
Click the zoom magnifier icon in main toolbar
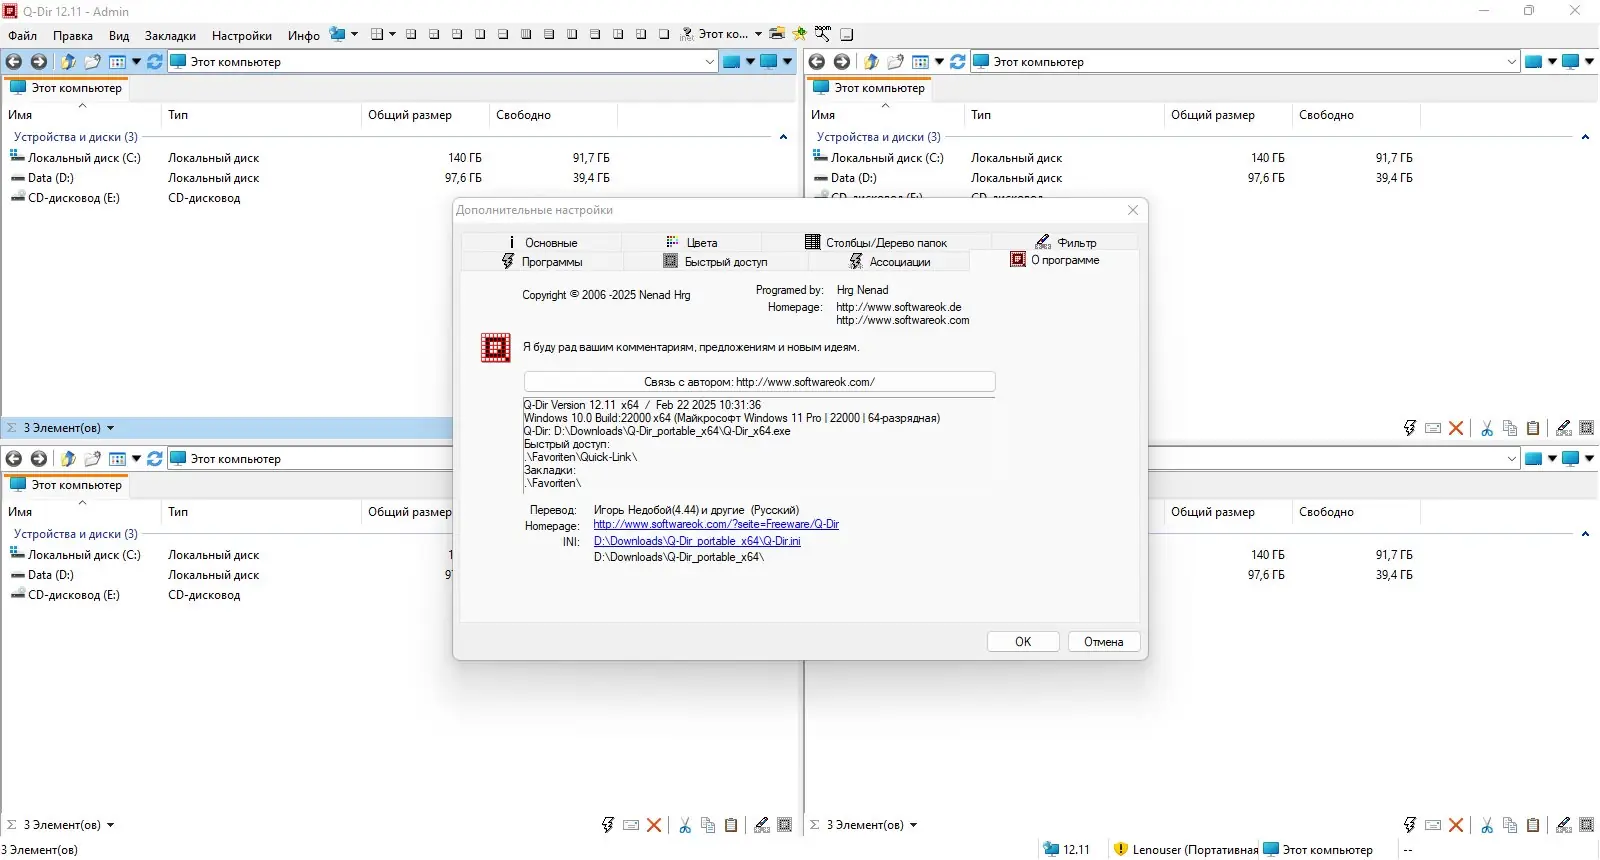(823, 34)
